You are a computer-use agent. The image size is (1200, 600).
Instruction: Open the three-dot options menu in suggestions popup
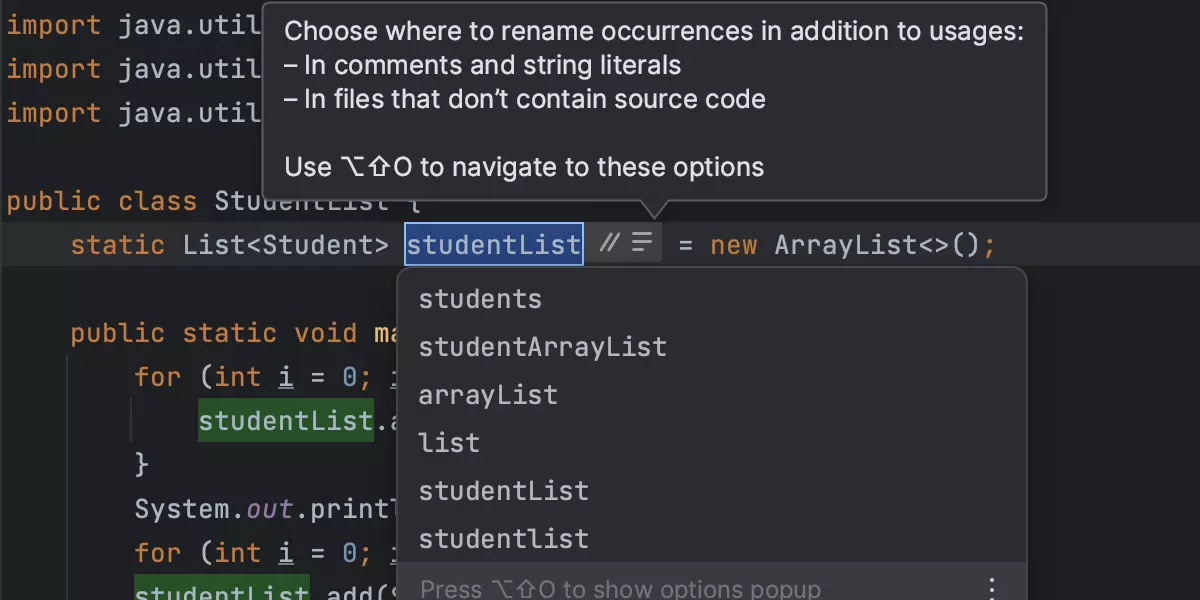(991, 587)
